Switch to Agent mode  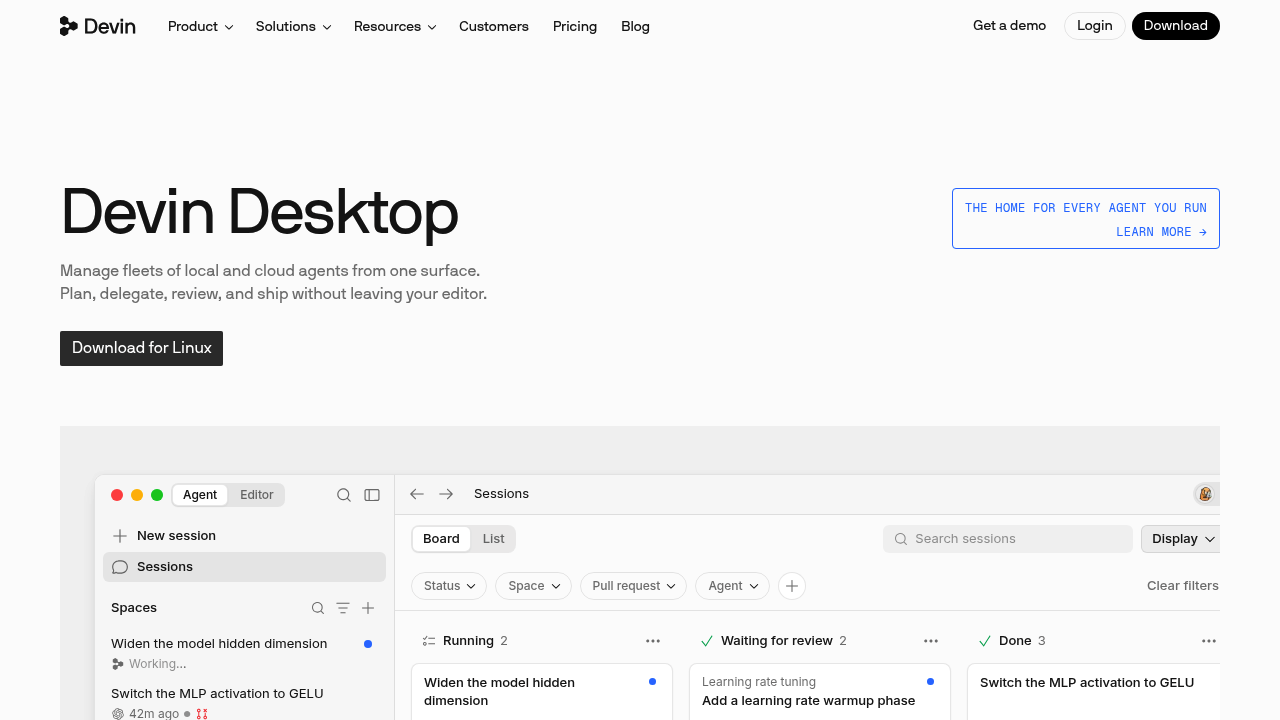(200, 495)
